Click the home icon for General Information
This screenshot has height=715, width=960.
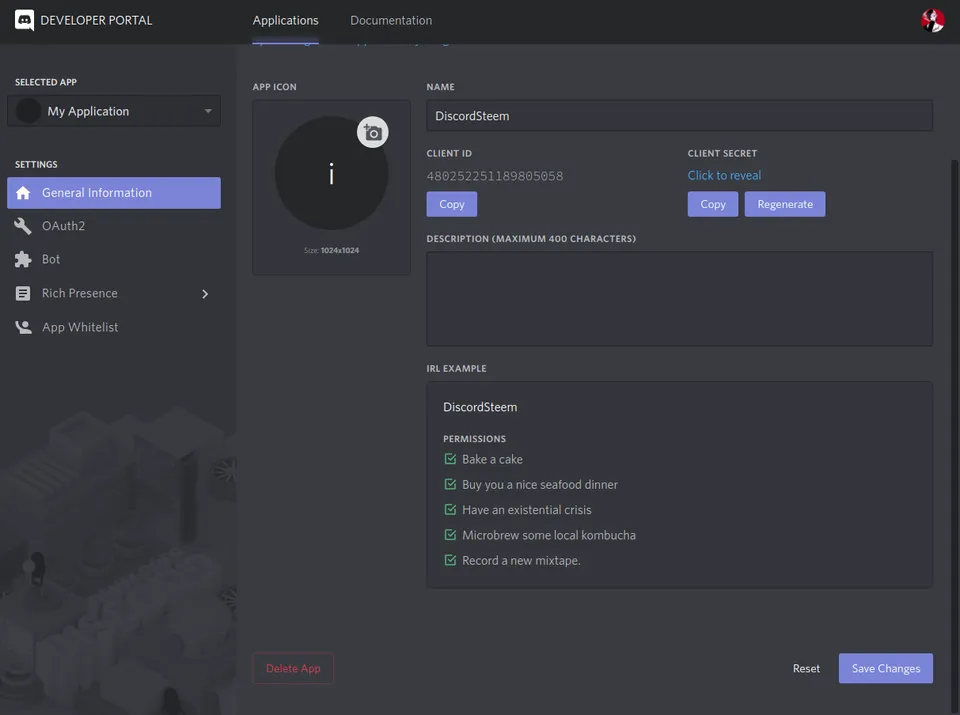pos(23,193)
